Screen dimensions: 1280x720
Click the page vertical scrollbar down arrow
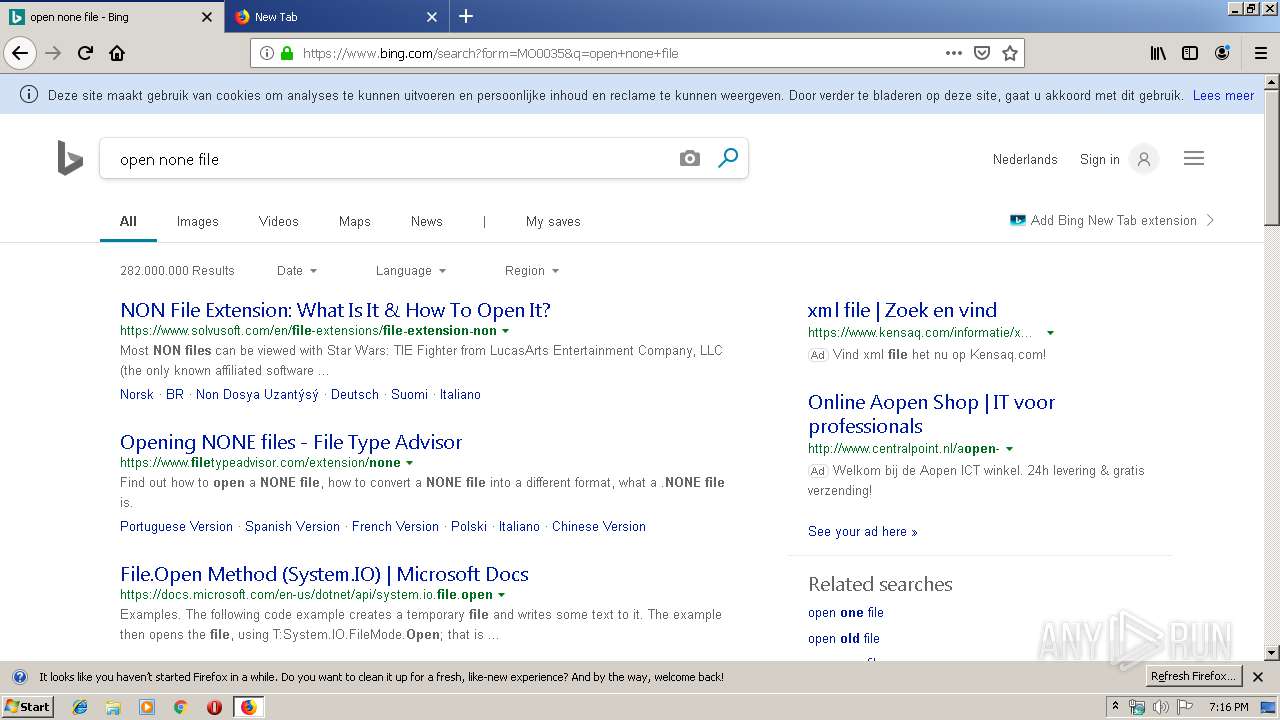point(1272,653)
